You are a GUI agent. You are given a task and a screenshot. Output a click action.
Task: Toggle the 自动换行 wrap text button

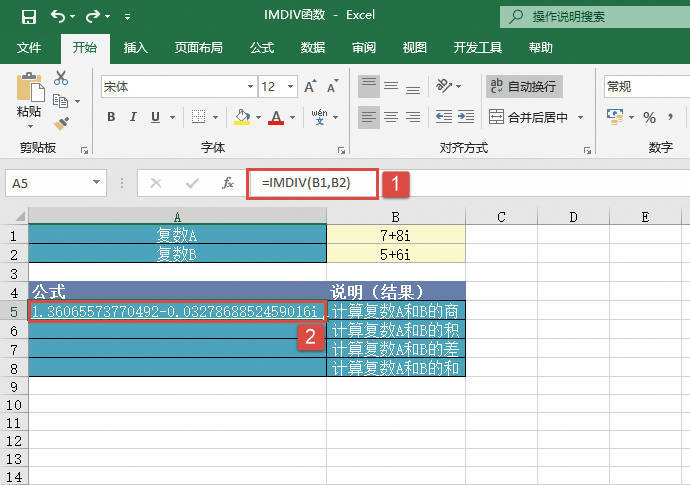(x=525, y=87)
